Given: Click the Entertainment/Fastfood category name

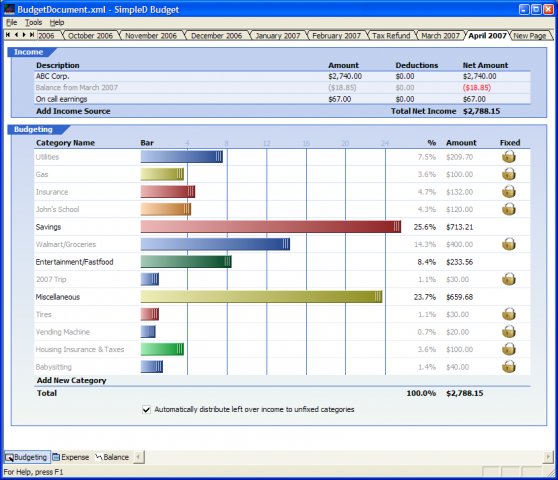Looking at the screenshot, I should [74, 262].
